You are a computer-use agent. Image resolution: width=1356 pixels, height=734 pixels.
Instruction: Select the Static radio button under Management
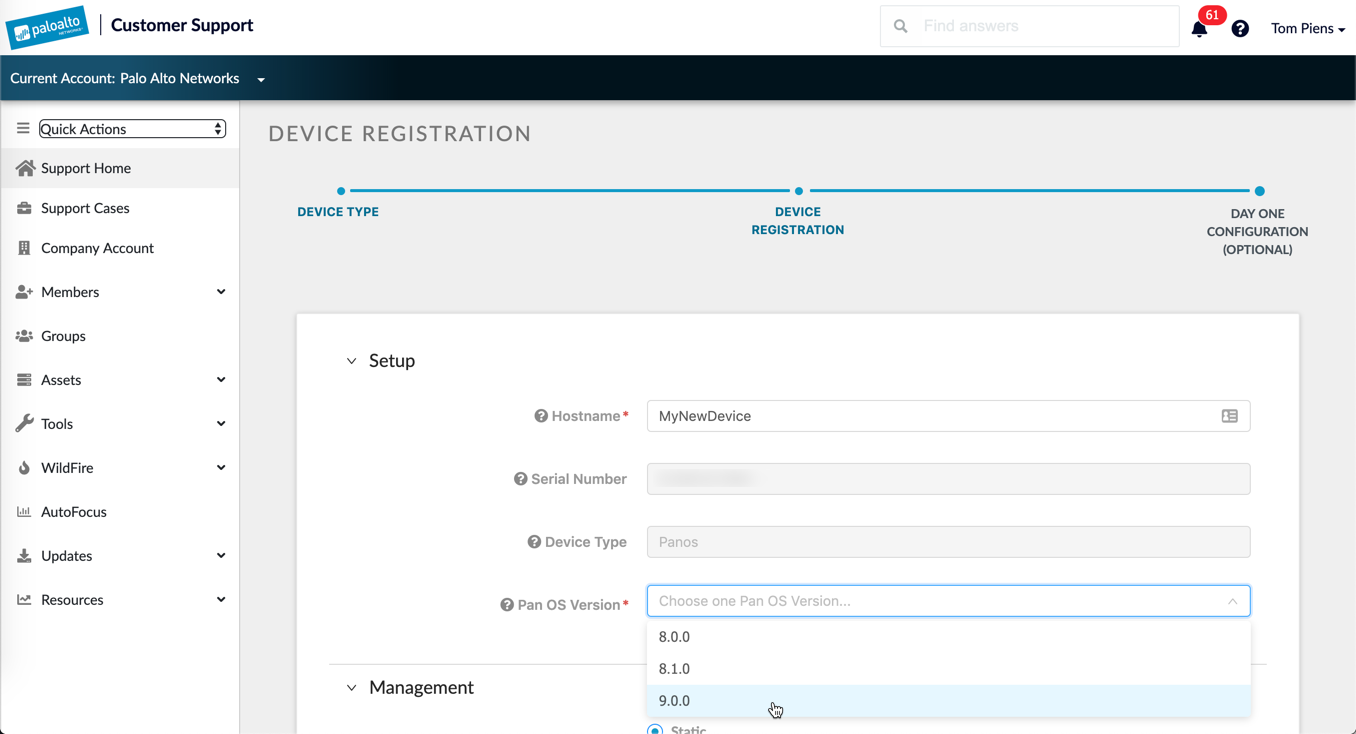656,729
